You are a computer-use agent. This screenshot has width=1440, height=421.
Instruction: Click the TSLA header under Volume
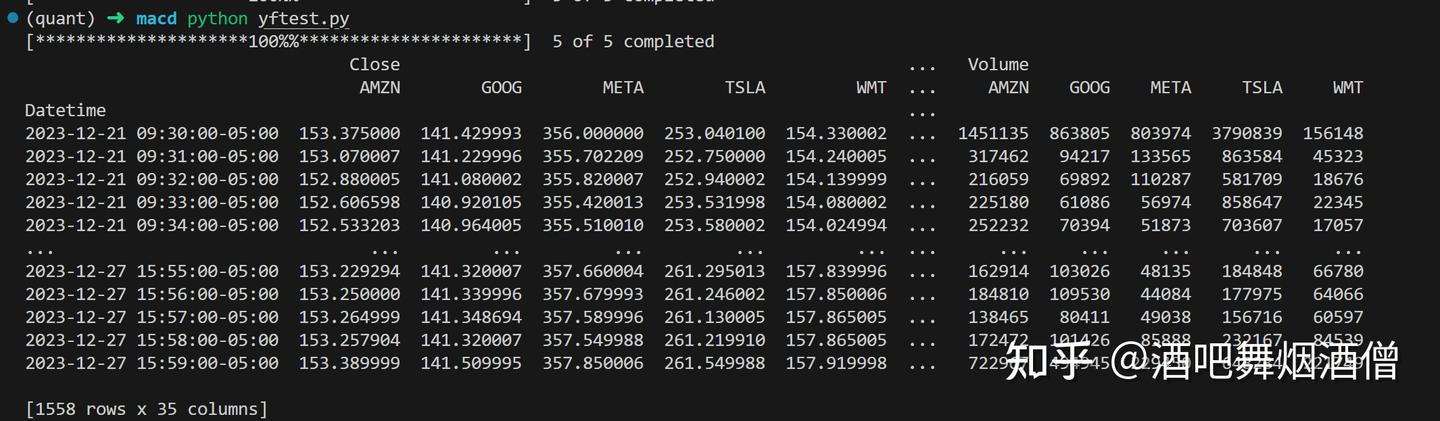pos(1262,87)
